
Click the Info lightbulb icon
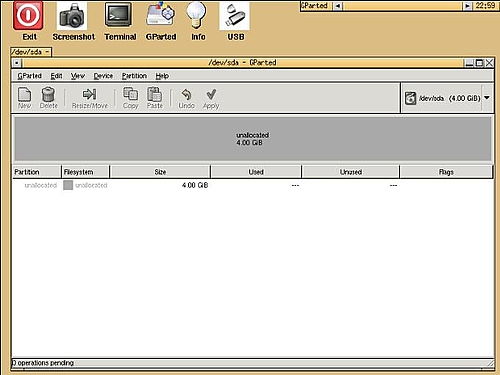click(x=197, y=15)
